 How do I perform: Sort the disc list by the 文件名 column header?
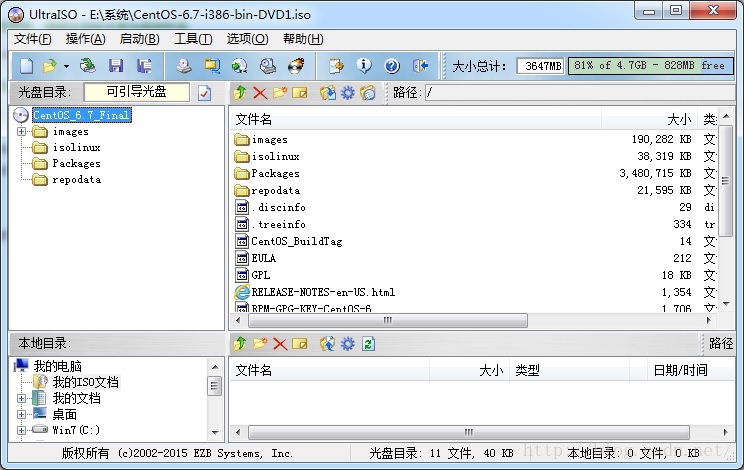(416, 119)
